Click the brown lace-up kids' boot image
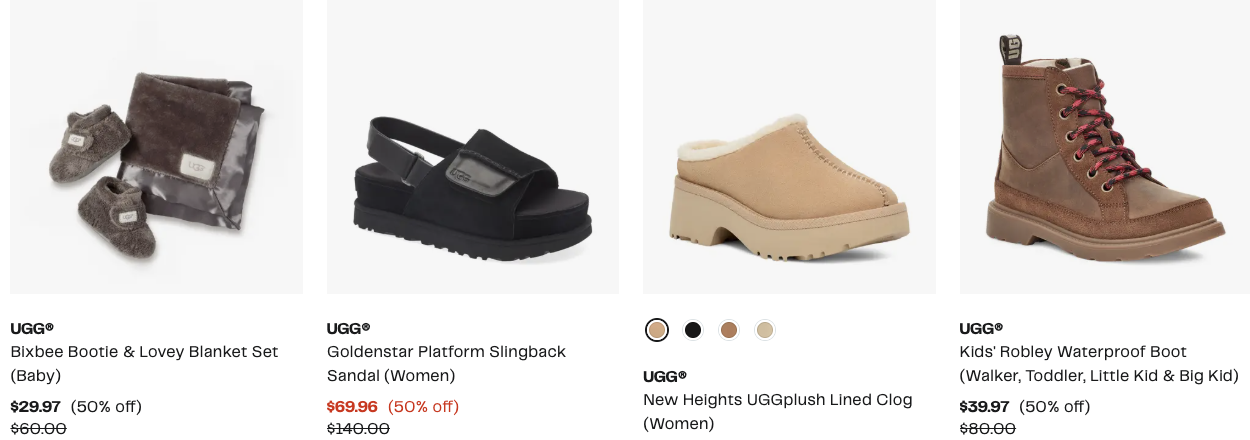This screenshot has width=1250, height=440. (x=1104, y=147)
